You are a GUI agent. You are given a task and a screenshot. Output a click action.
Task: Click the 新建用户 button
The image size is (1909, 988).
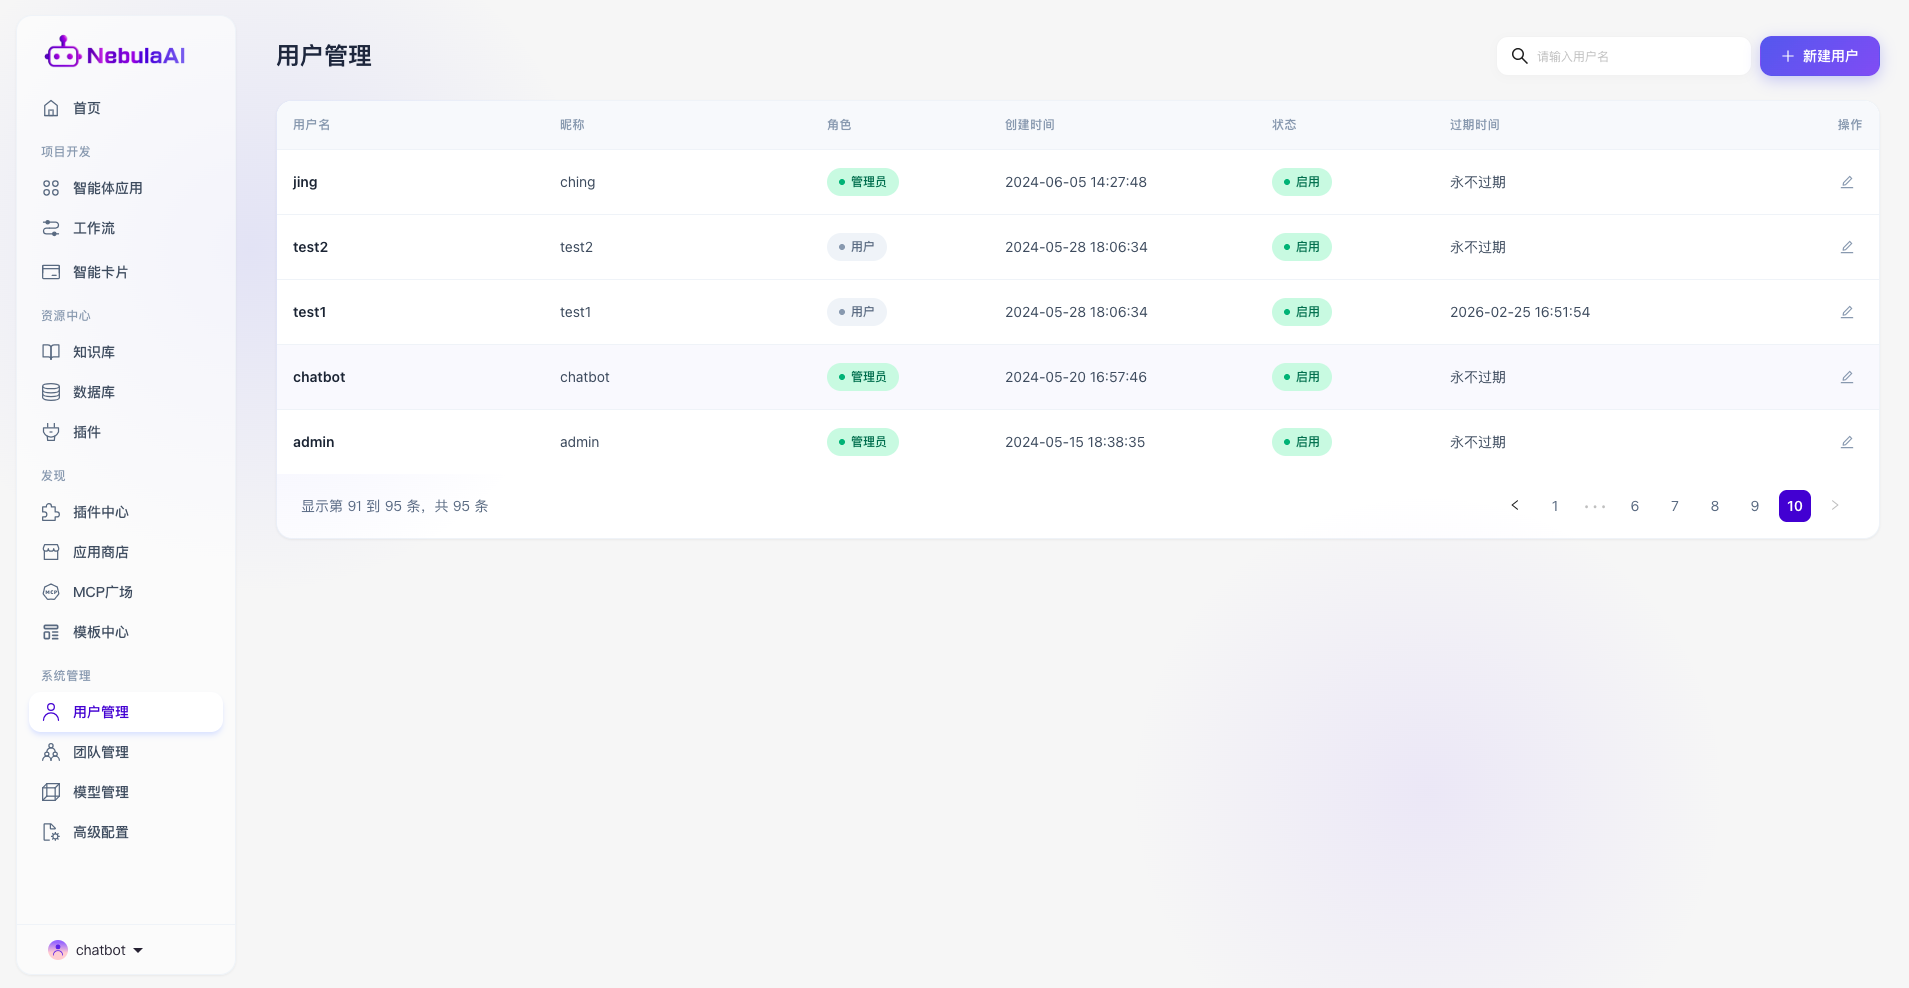point(1819,56)
